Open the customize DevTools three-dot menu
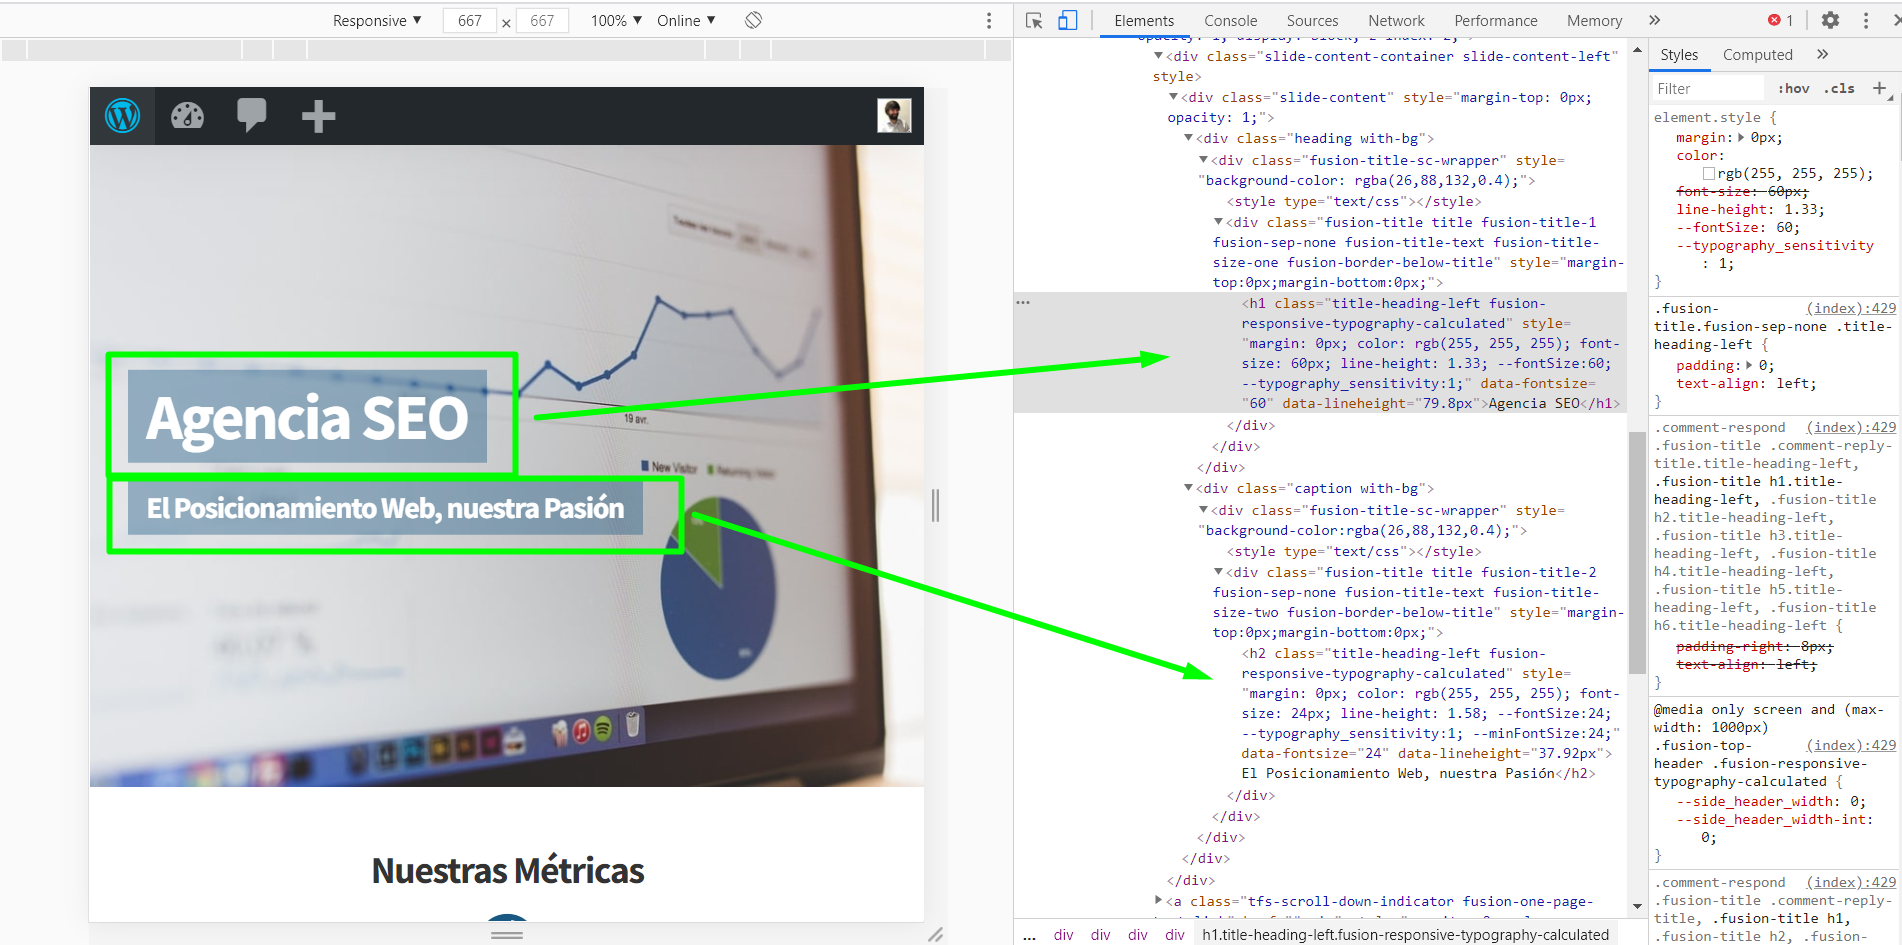Image resolution: width=1902 pixels, height=945 pixels. [1866, 20]
